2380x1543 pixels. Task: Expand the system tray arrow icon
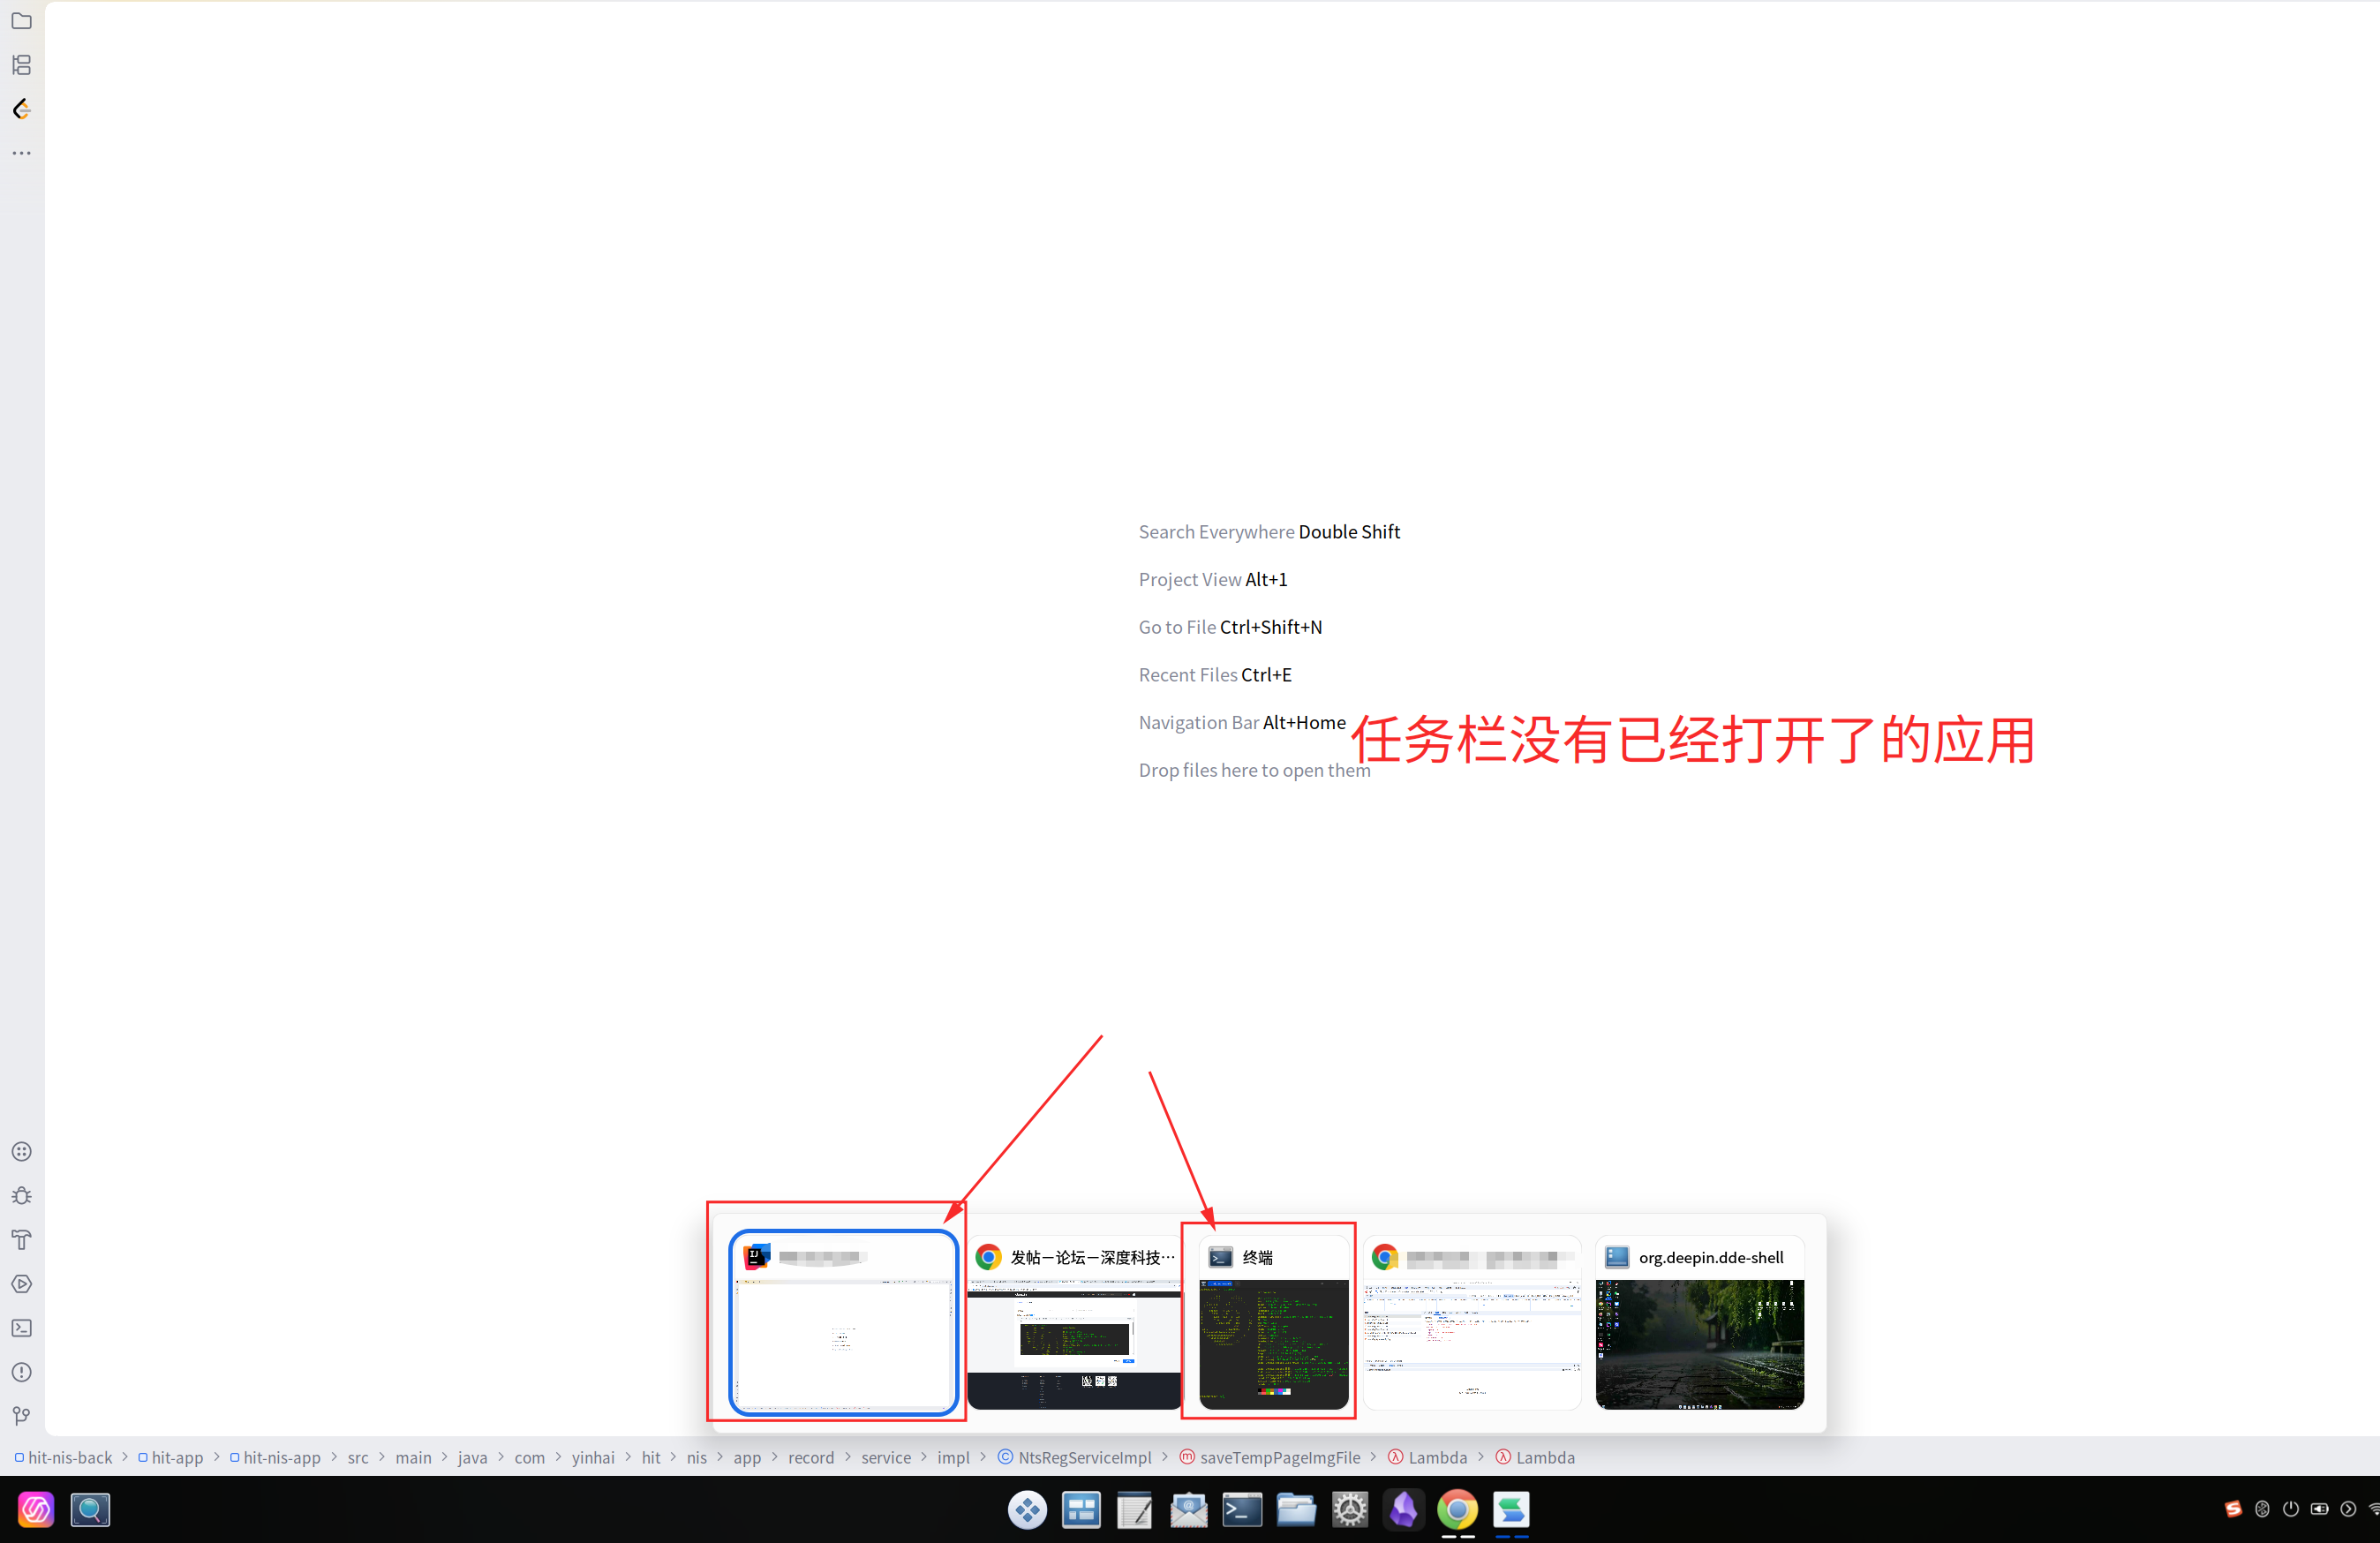click(2347, 1509)
